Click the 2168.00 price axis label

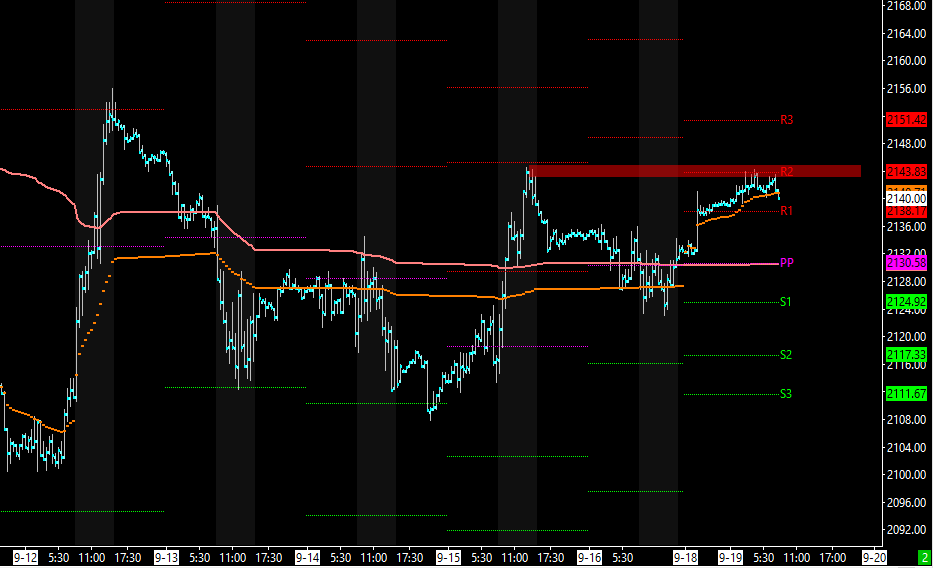[906, 6]
